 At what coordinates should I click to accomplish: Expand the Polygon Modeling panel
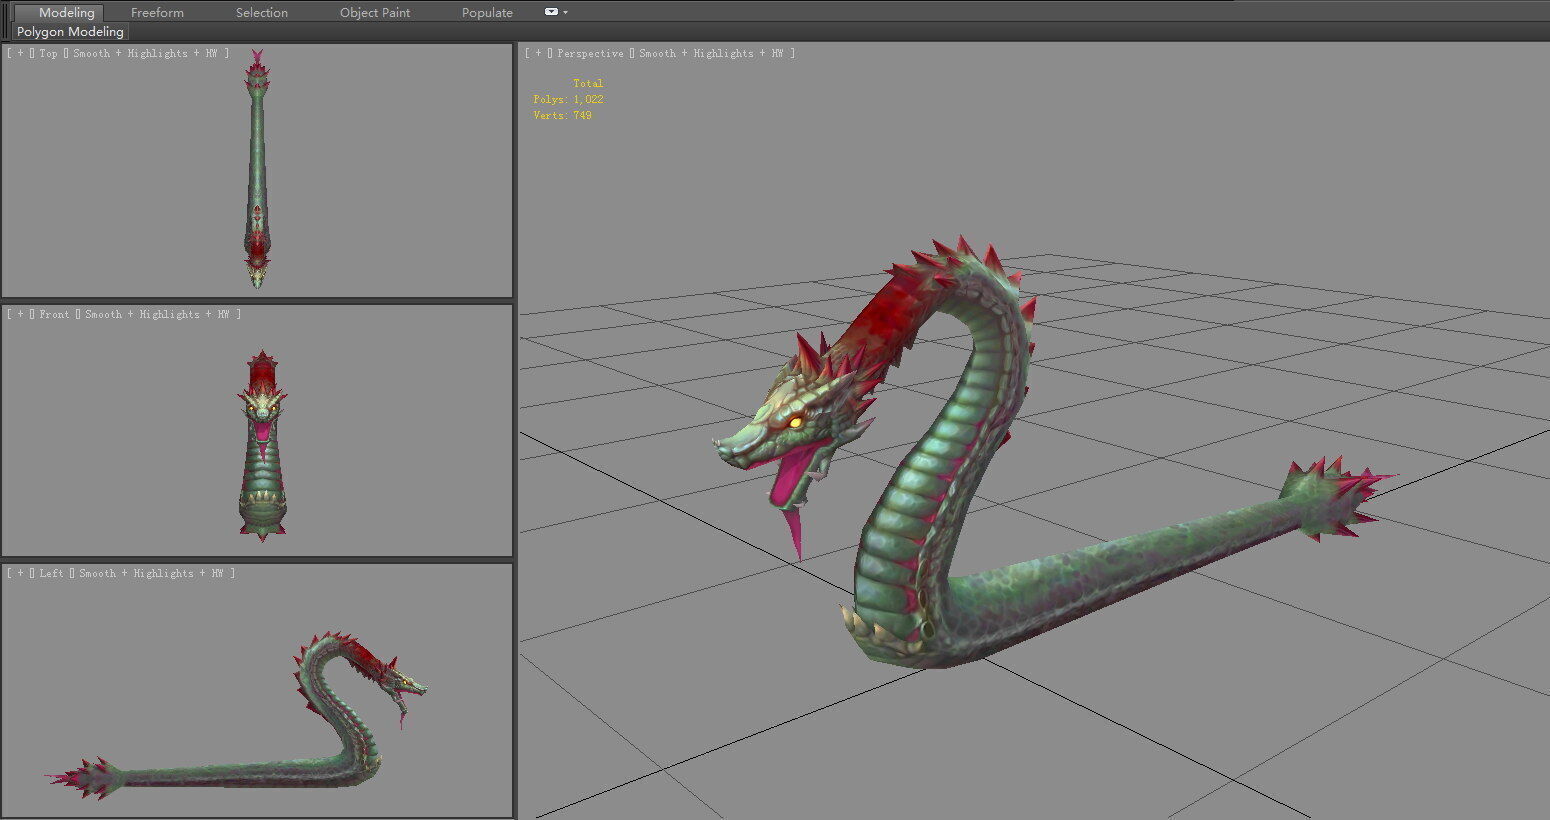[70, 32]
